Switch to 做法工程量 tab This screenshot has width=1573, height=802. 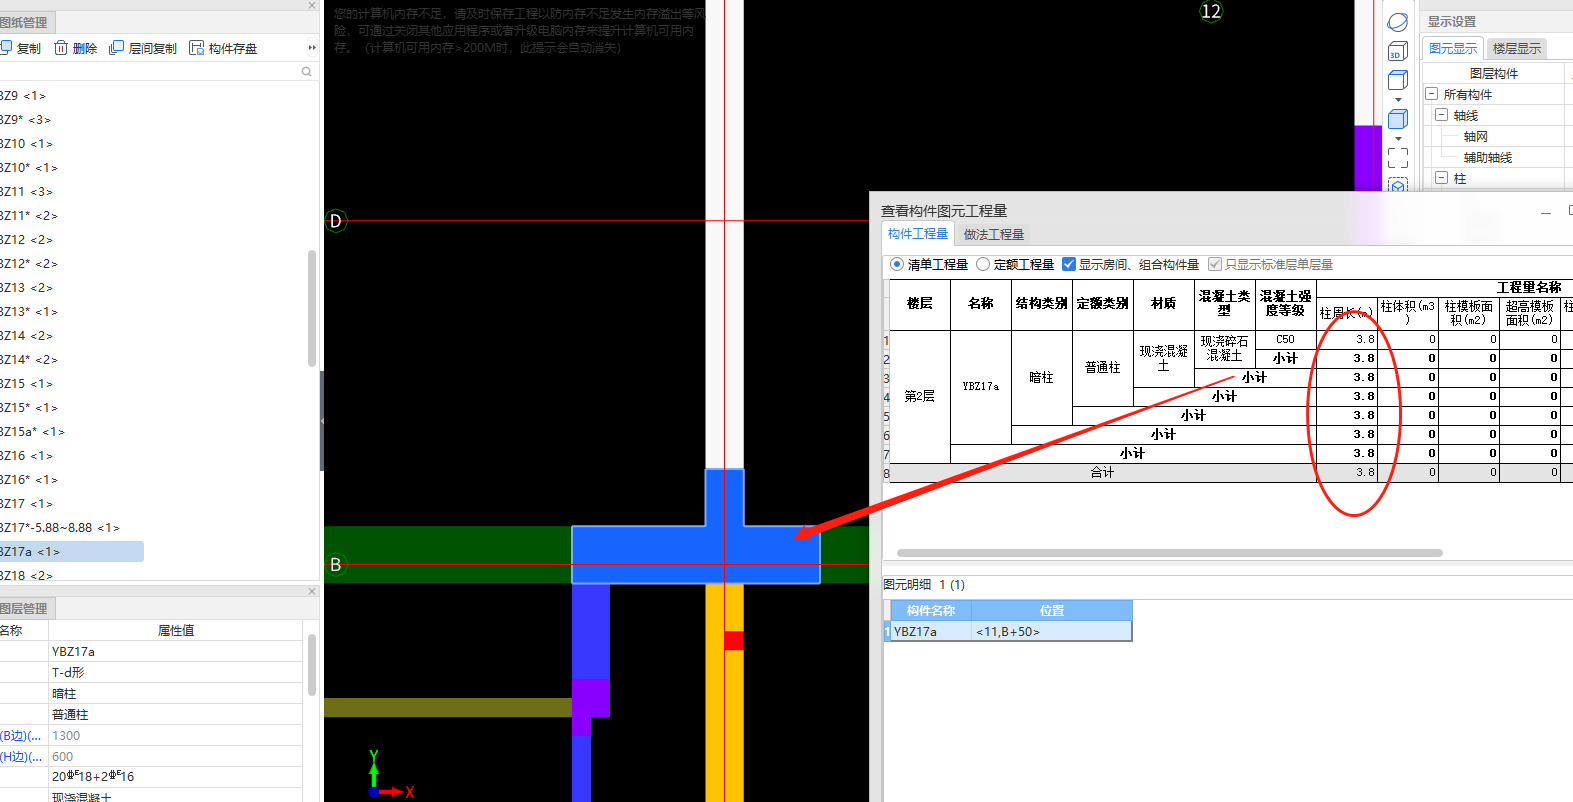pyautogui.click(x=994, y=234)
